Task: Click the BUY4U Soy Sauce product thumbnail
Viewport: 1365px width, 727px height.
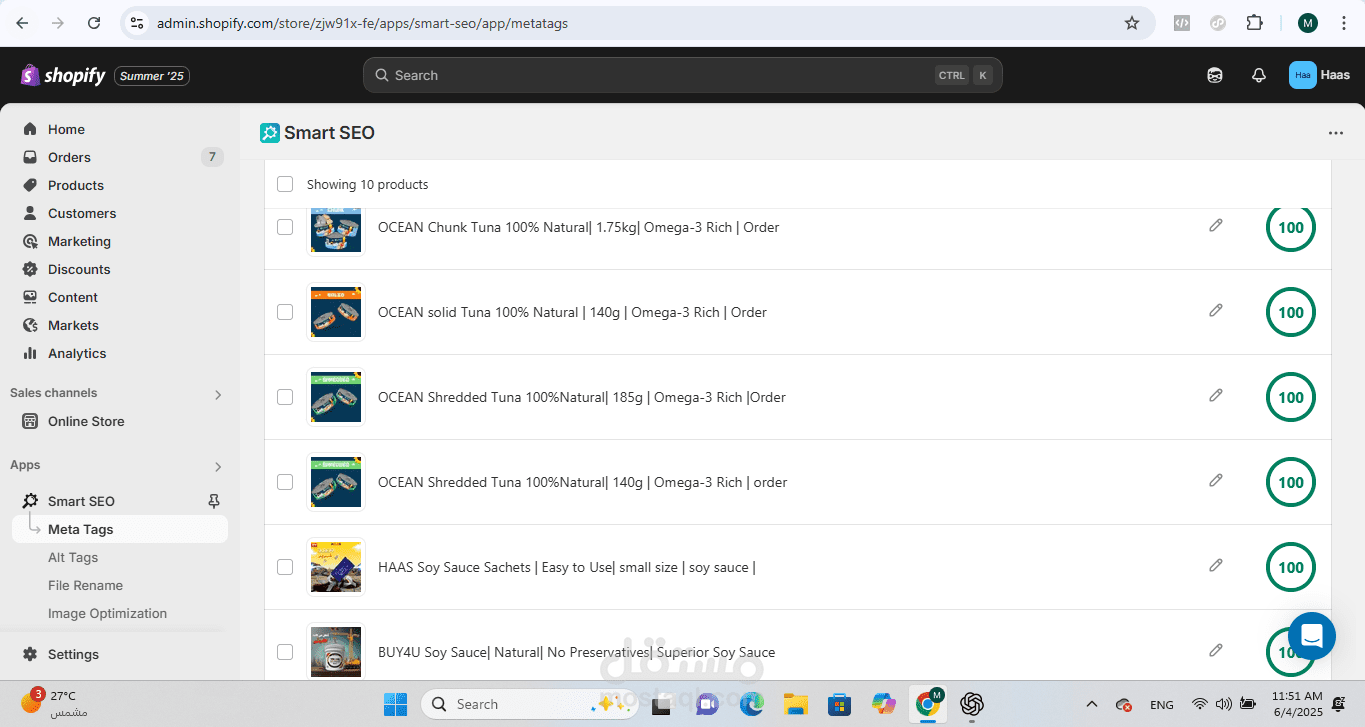Action: pos(336,652)
